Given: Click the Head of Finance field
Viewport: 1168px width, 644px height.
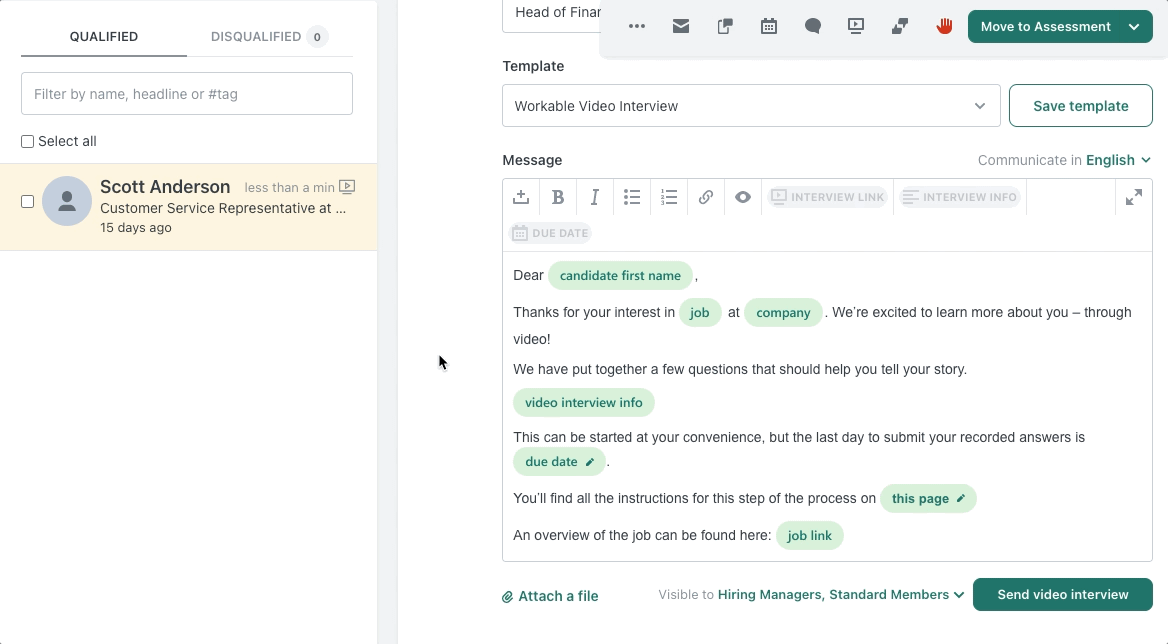Looking at the screenshot, I should point(551,15).
